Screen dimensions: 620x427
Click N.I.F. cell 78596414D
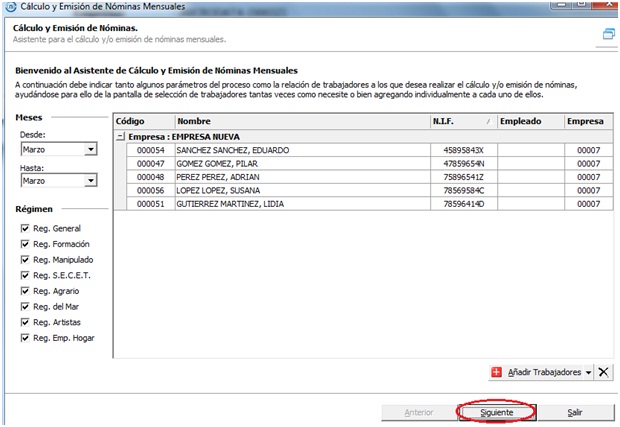[x=464, y=204]
